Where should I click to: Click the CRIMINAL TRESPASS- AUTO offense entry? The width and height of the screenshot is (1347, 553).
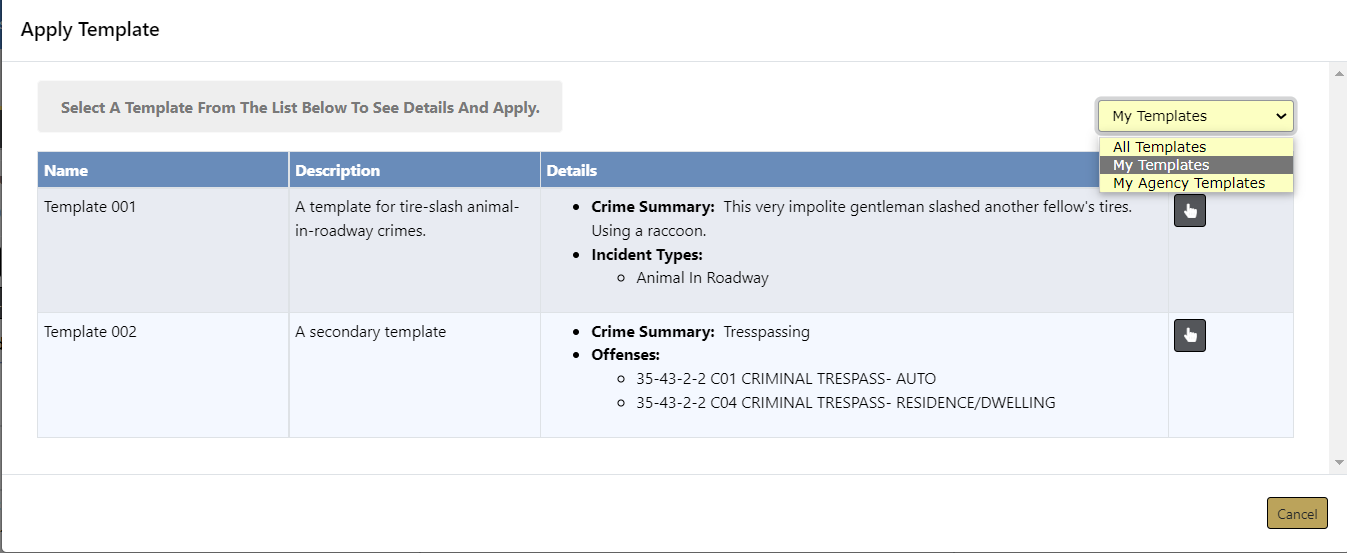(785, 379)
